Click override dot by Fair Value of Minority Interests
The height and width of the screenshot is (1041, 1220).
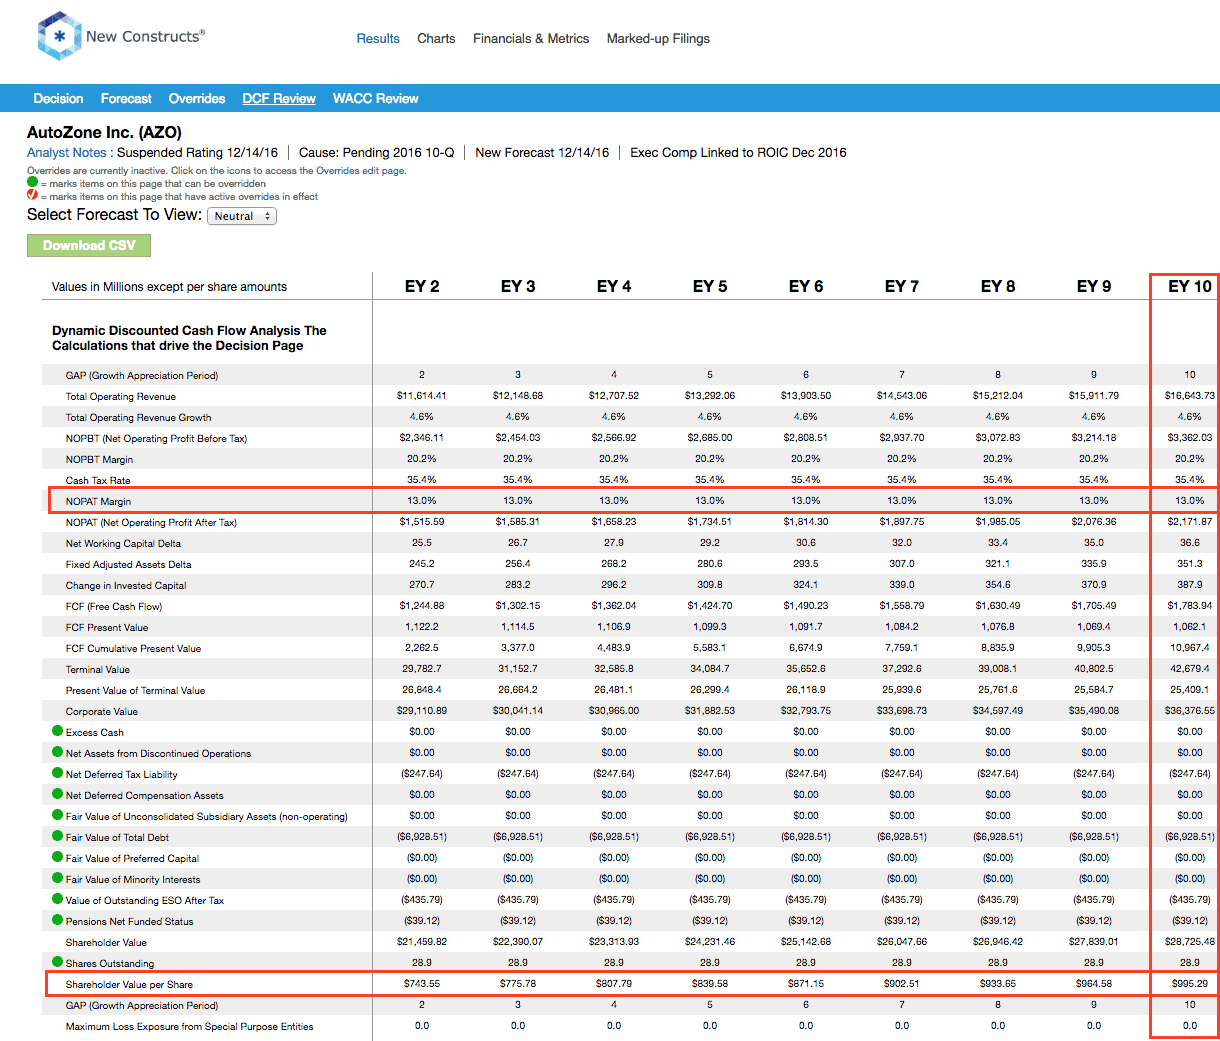[x=58, y=878]
